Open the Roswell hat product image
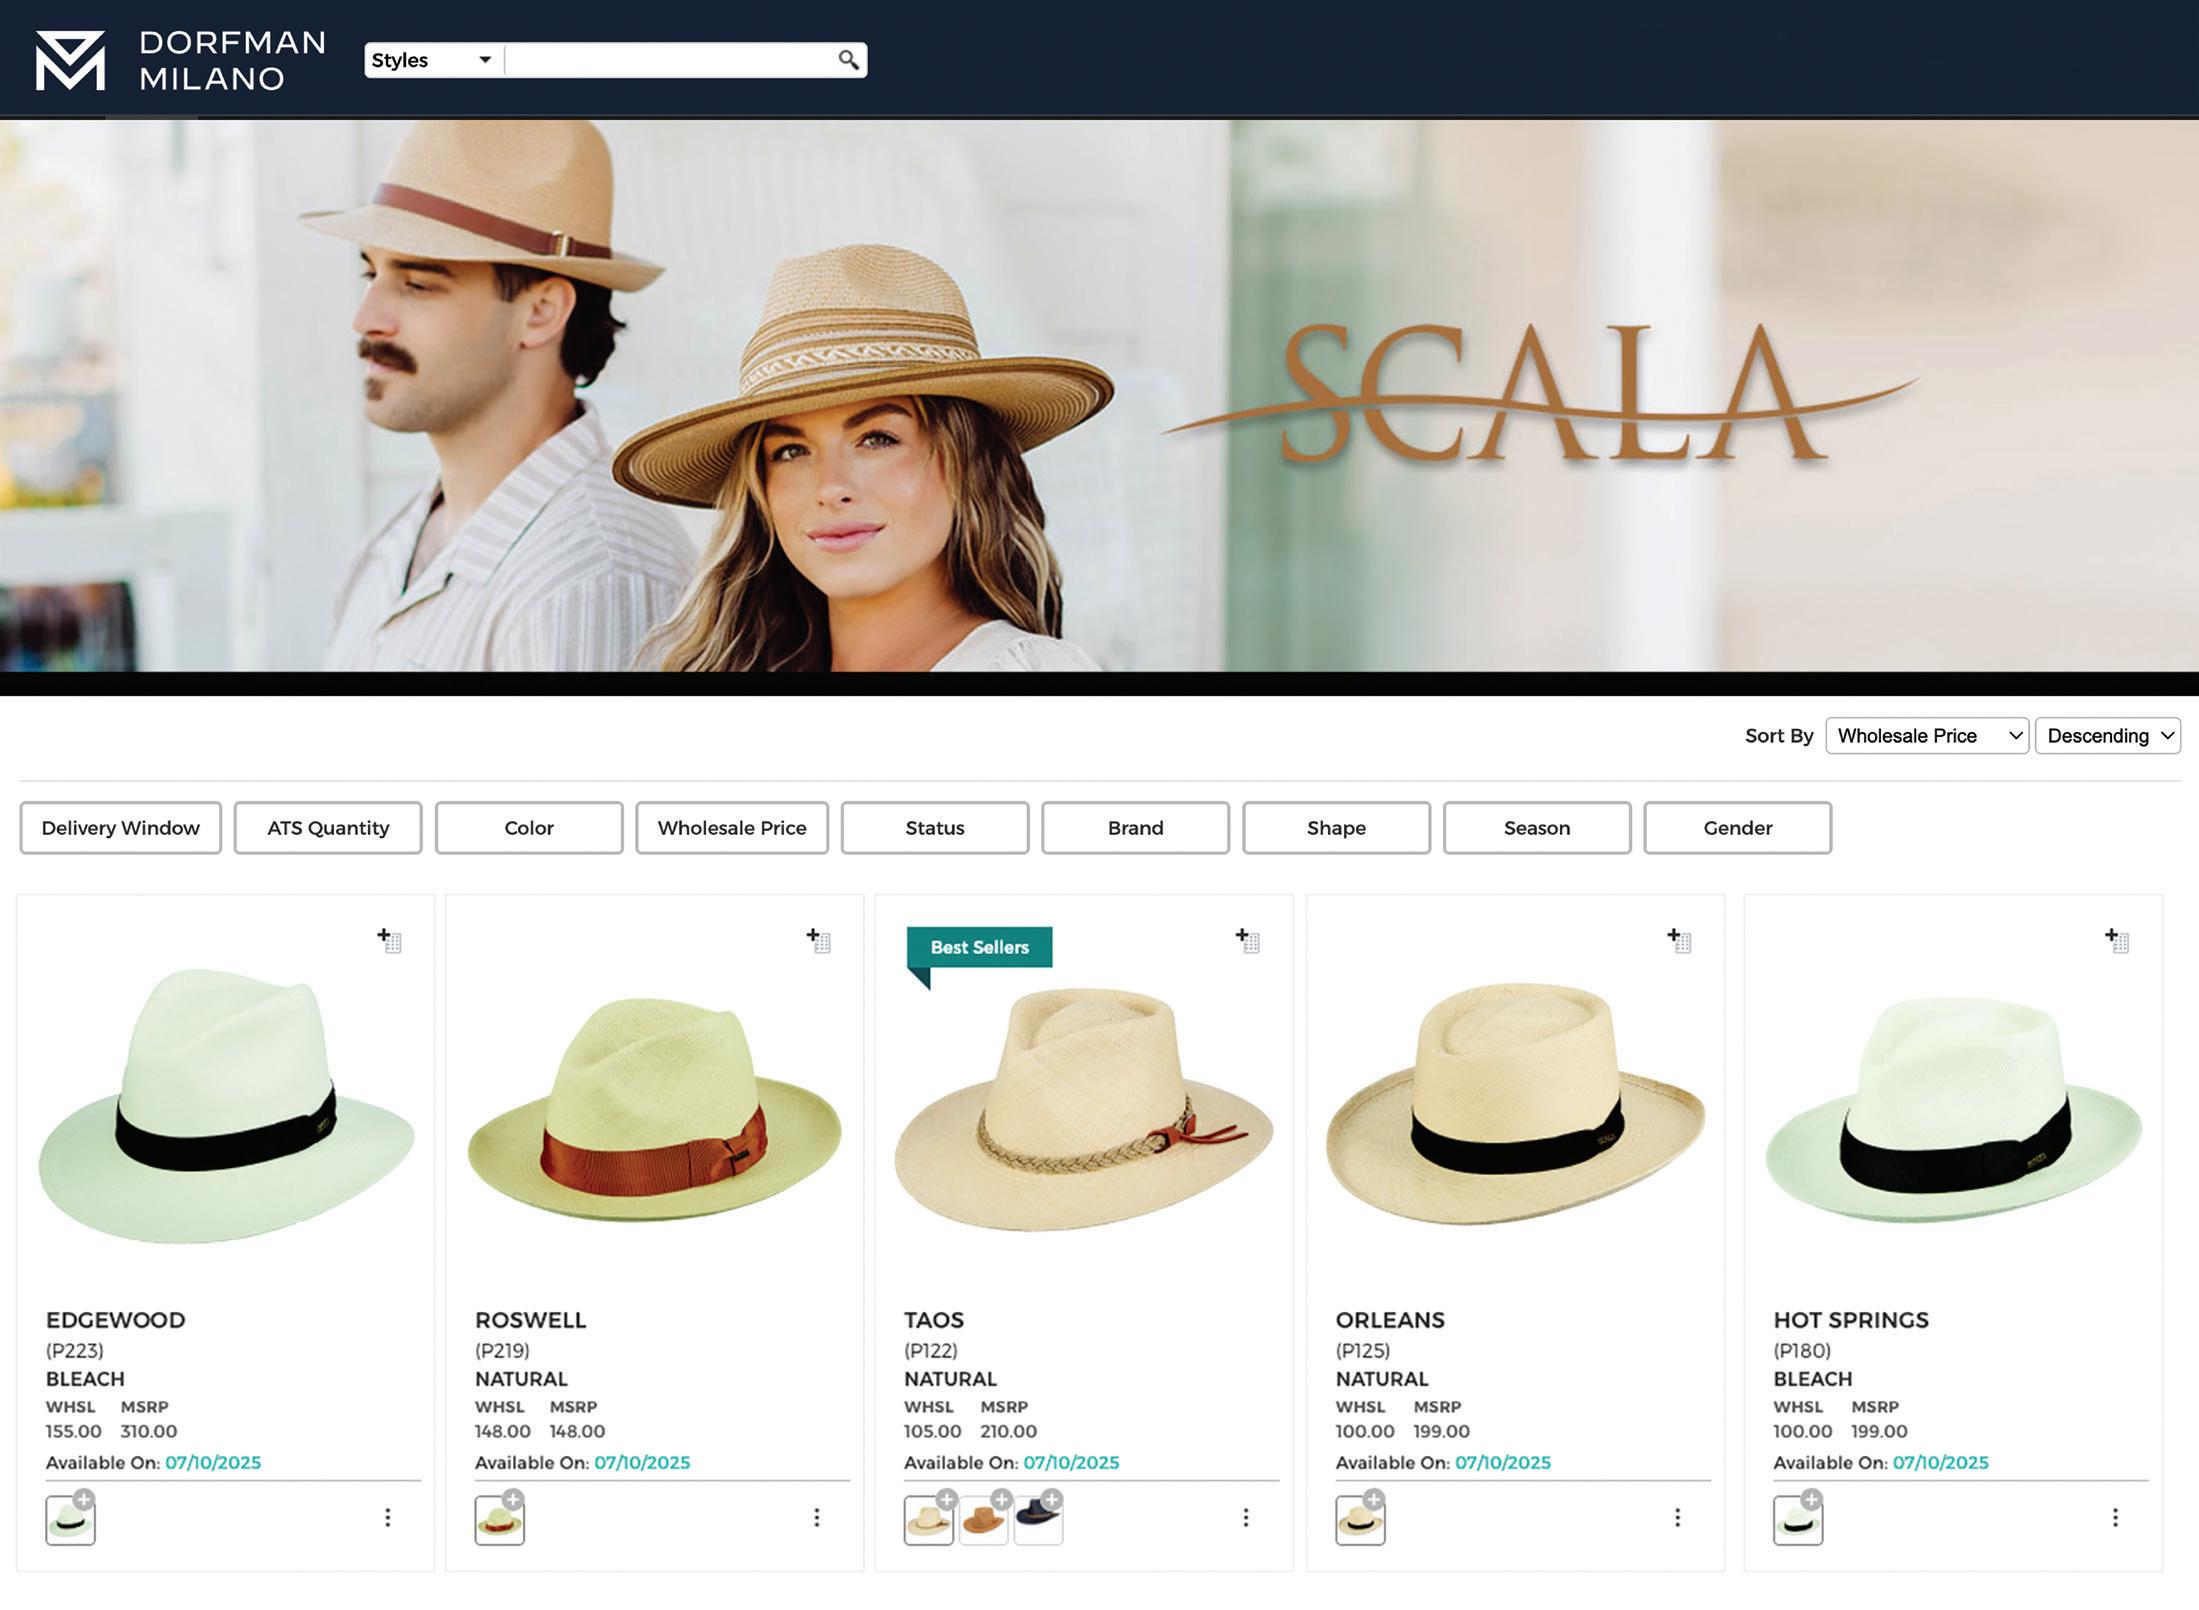The height and width of the screenshot is (1610, 2199). click(x=655, y=1110)
